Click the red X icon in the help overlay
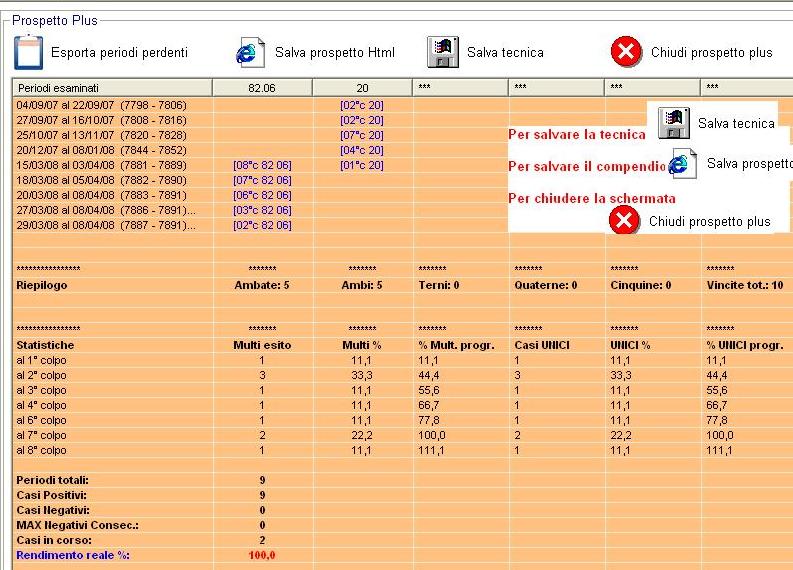The image size is (793, 570). 624,221
